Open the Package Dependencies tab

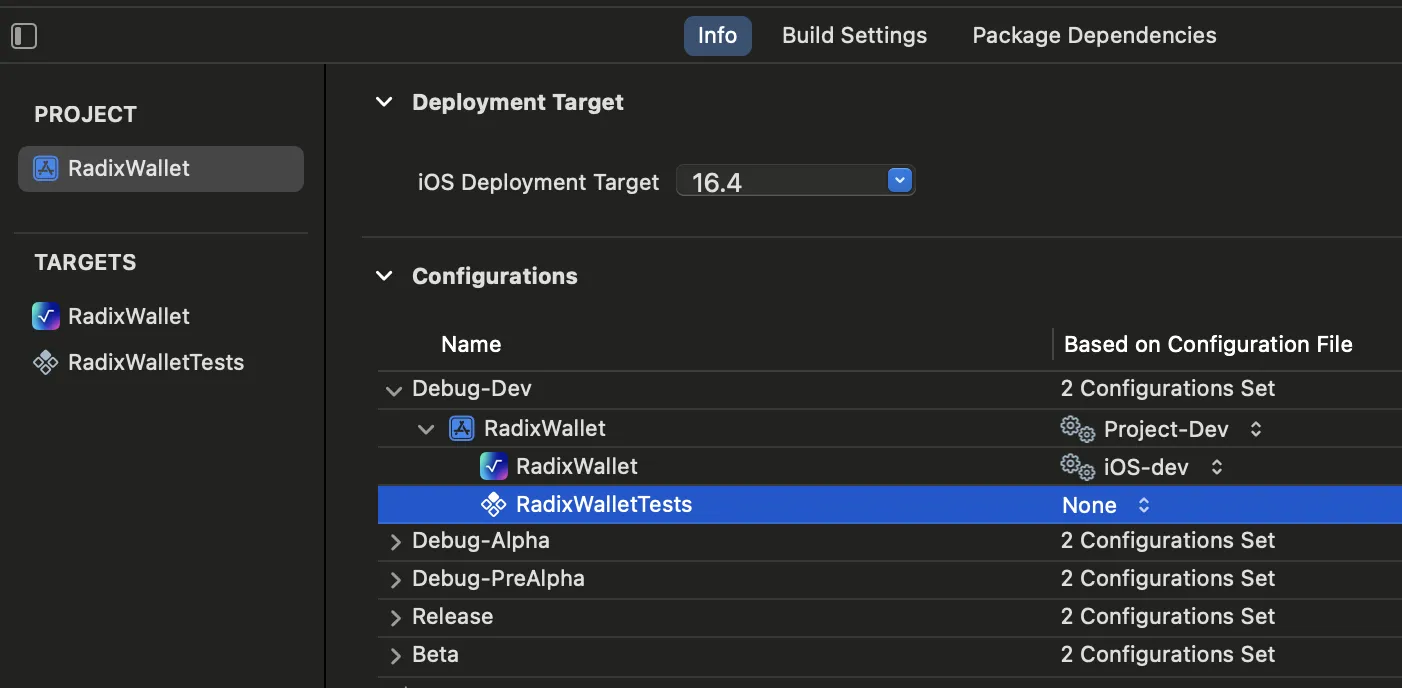[1094, 35]
